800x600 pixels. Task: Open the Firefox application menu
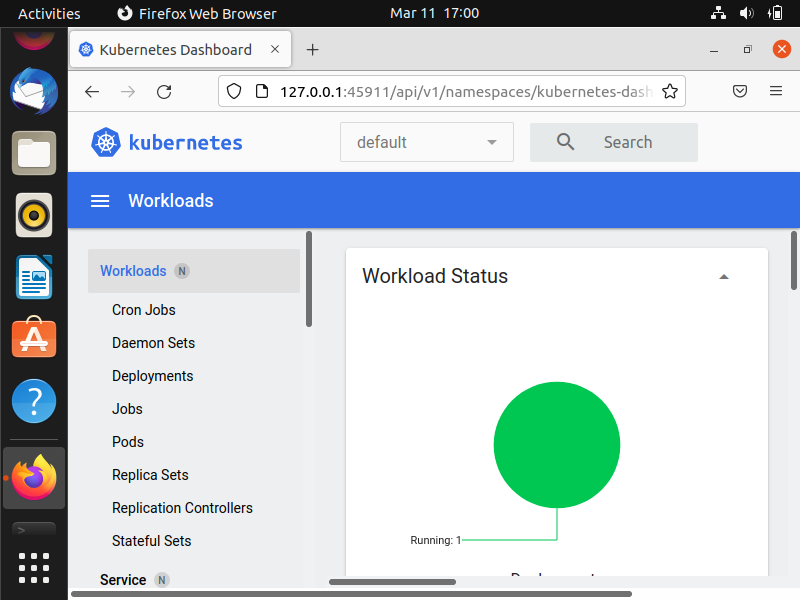tap(776, 91)
